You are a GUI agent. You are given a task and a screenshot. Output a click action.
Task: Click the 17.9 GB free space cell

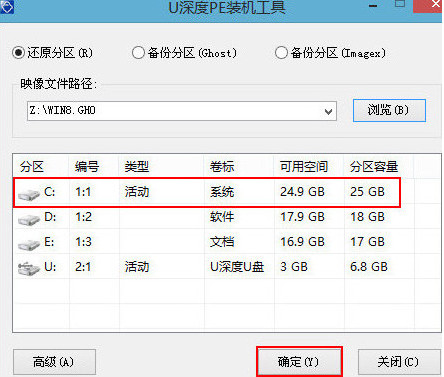pos(302,217)
